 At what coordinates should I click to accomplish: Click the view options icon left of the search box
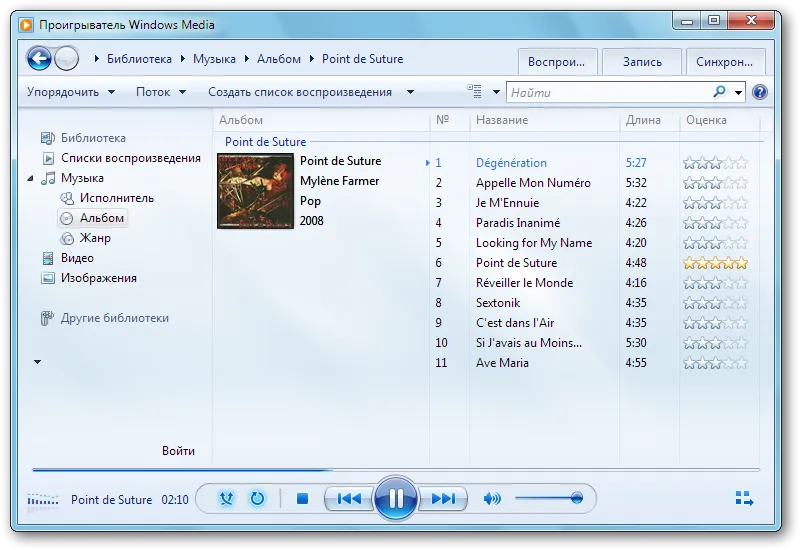pyautogui.click(x=474, y=91)
